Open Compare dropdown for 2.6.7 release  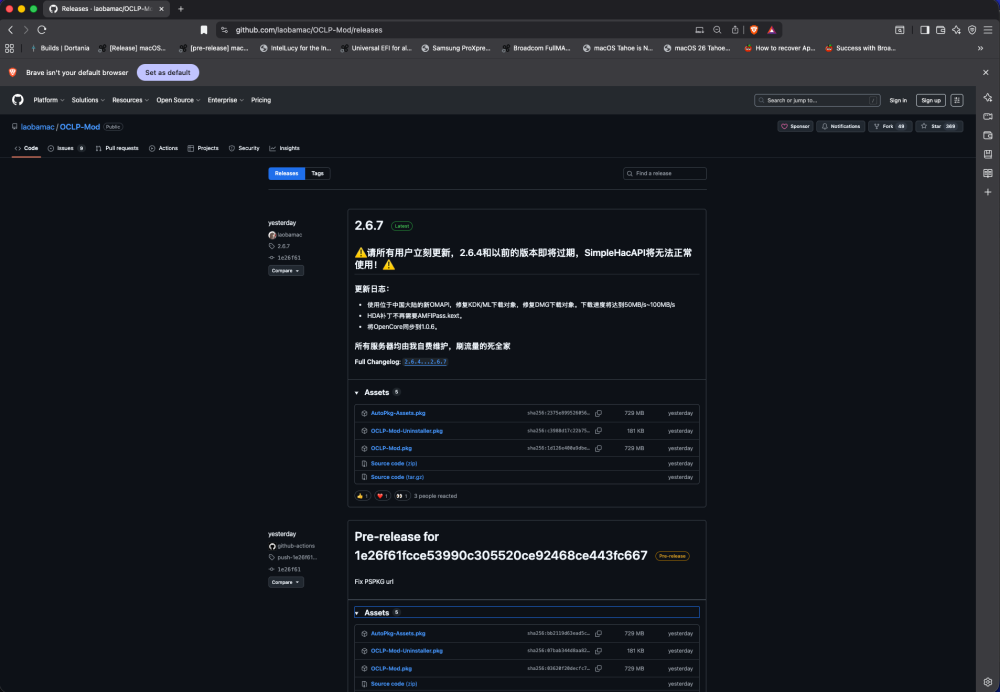[x=286, y=270]
